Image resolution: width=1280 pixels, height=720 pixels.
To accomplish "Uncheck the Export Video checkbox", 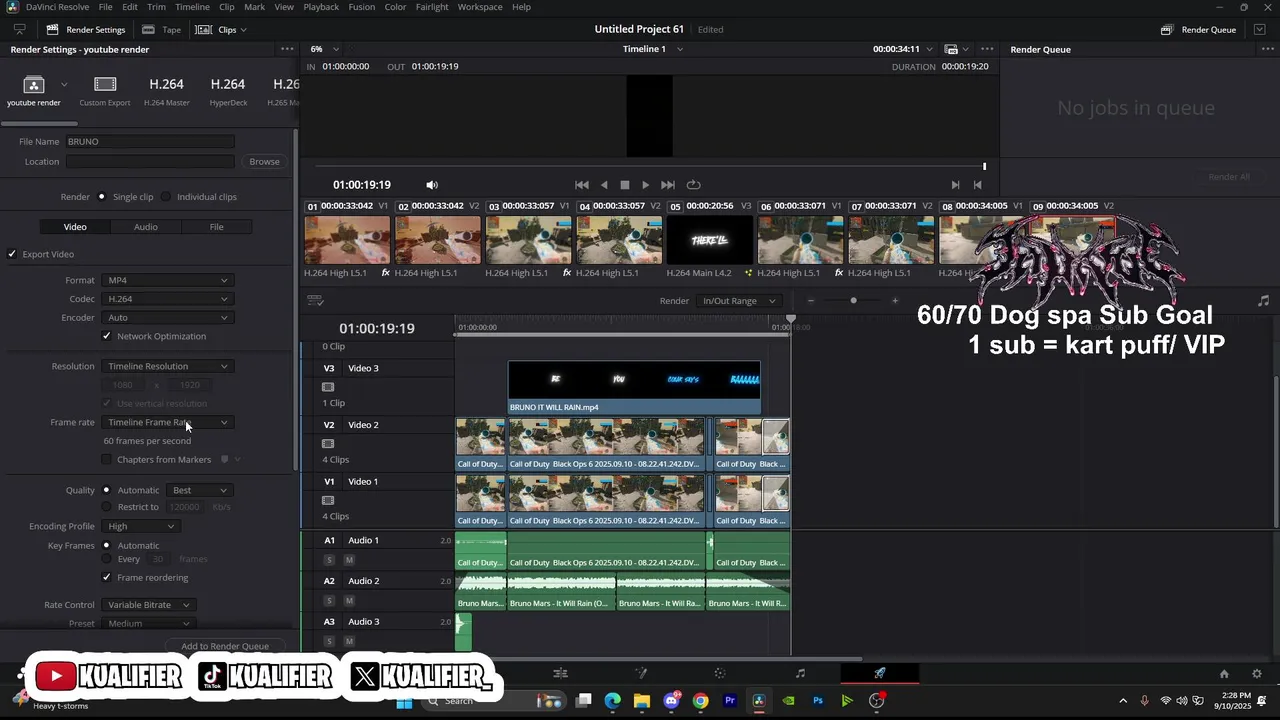I will point(12,254).
